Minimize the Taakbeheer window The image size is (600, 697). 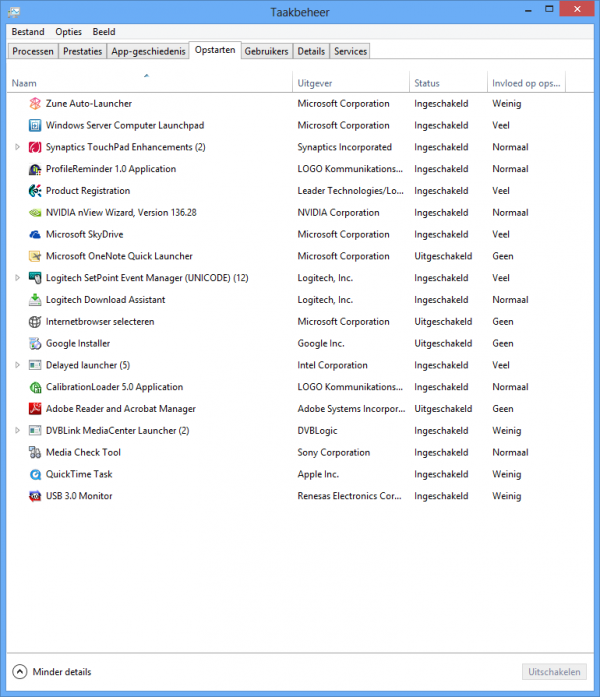528,9
